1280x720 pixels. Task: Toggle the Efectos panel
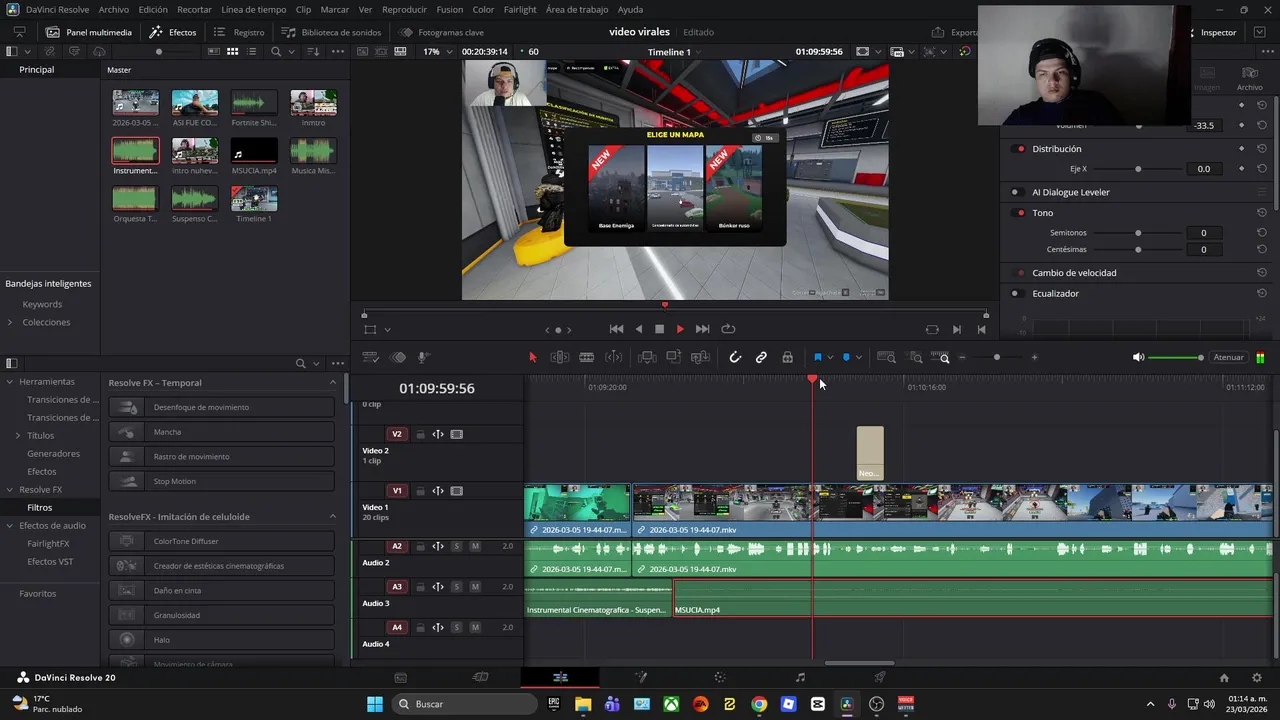click(x=173, y=32)
